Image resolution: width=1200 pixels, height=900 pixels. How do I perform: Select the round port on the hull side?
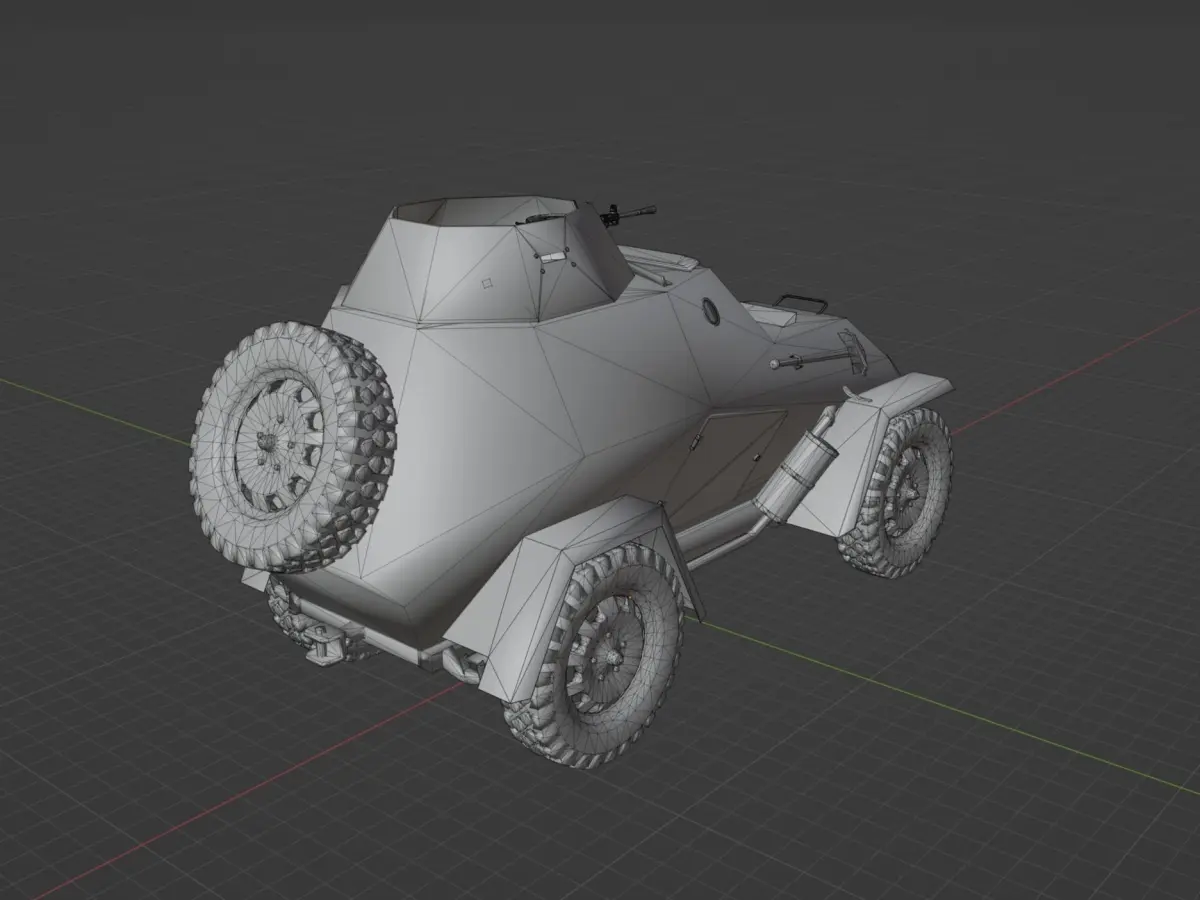[x=711, y=312]
